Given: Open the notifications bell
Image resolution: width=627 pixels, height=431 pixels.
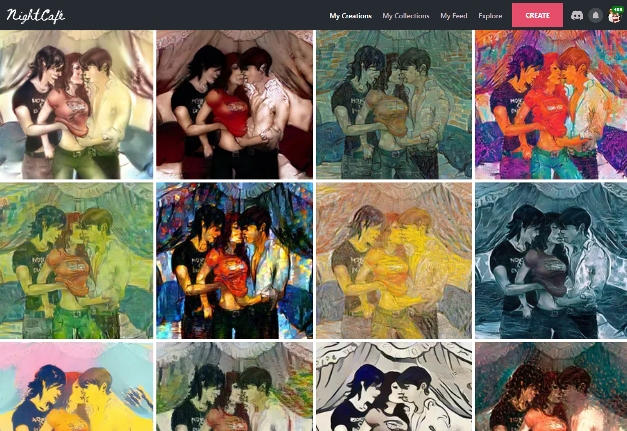Looking at the screenshot, I should click(595, 16).
